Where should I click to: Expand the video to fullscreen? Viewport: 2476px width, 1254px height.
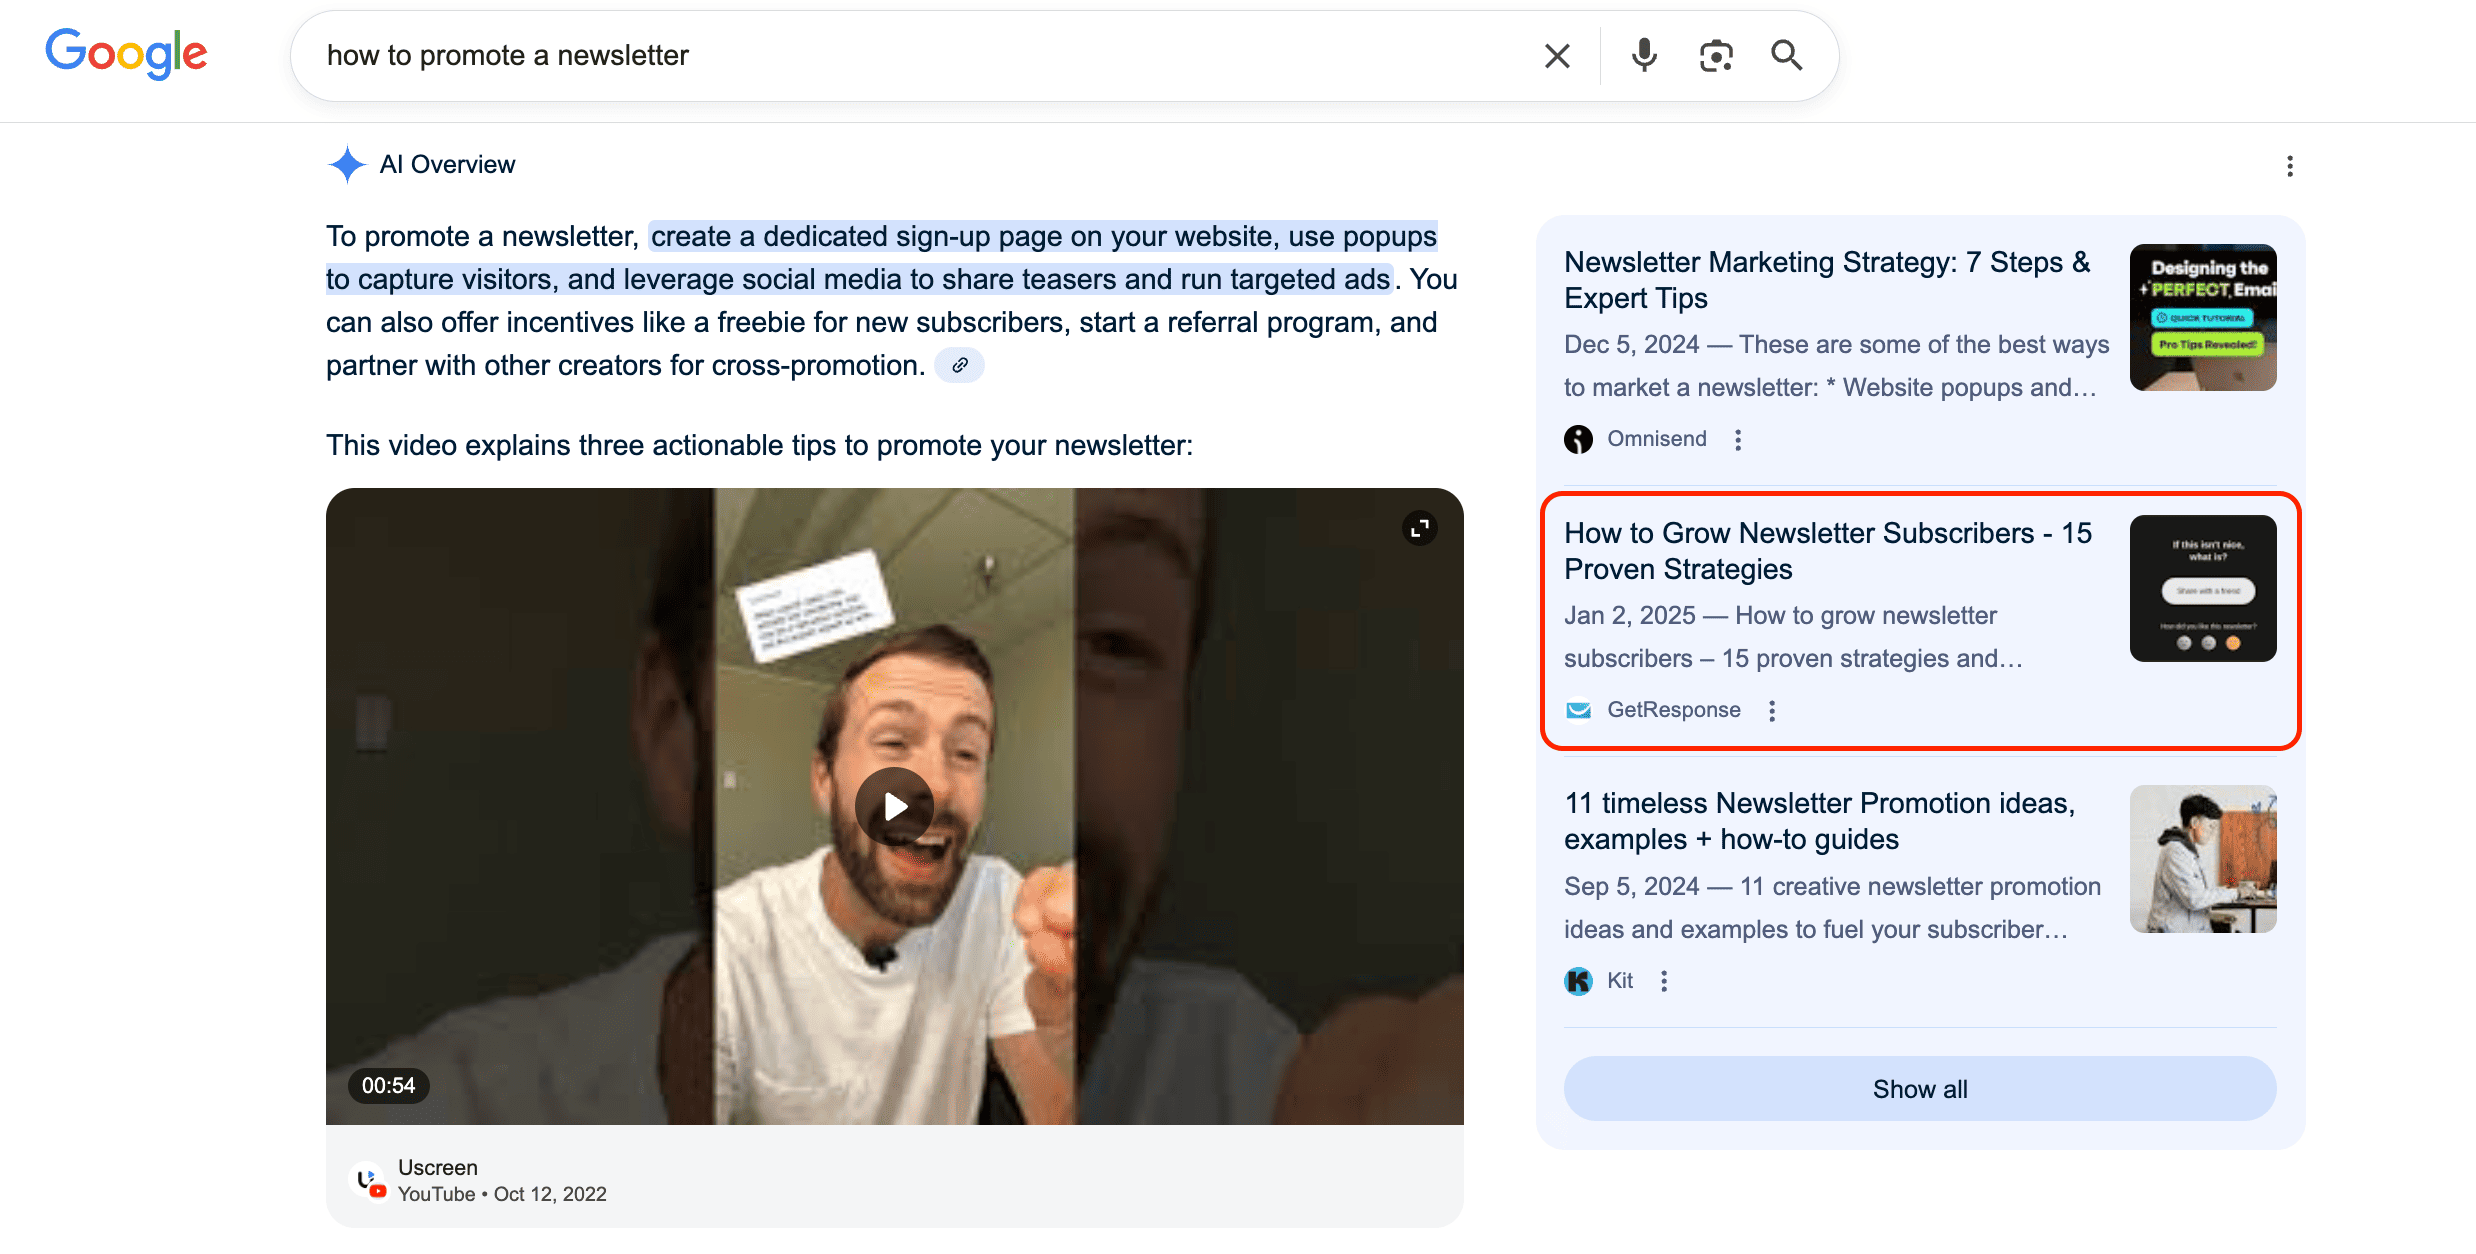(1419, 528)
